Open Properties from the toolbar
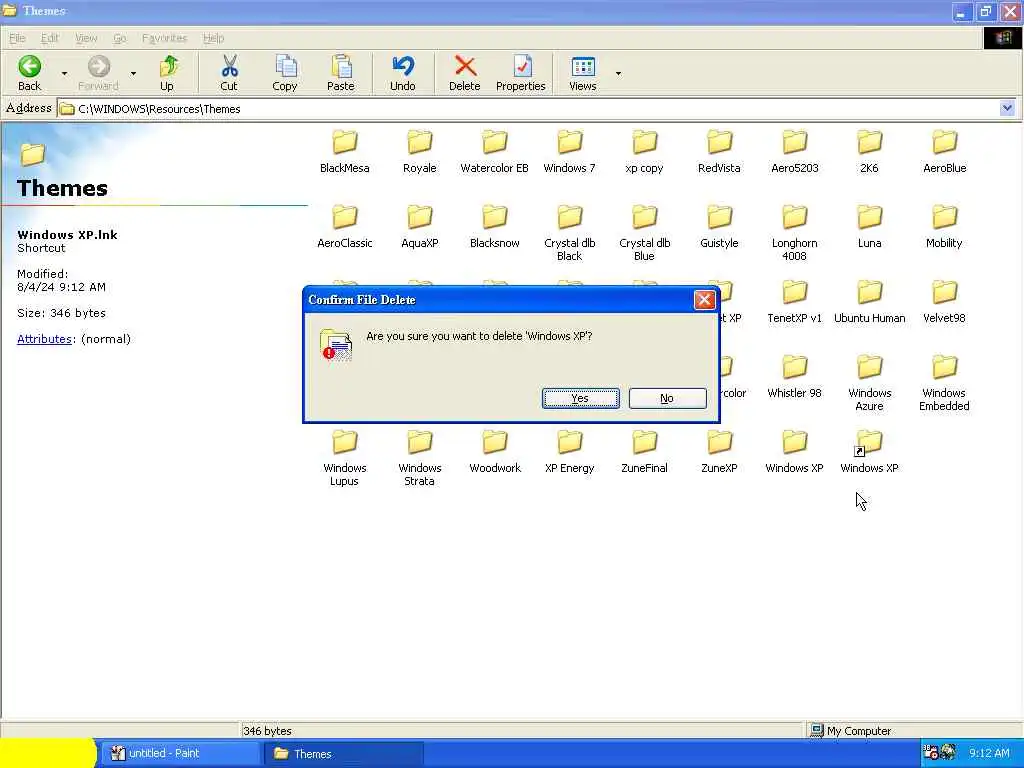 520,72
